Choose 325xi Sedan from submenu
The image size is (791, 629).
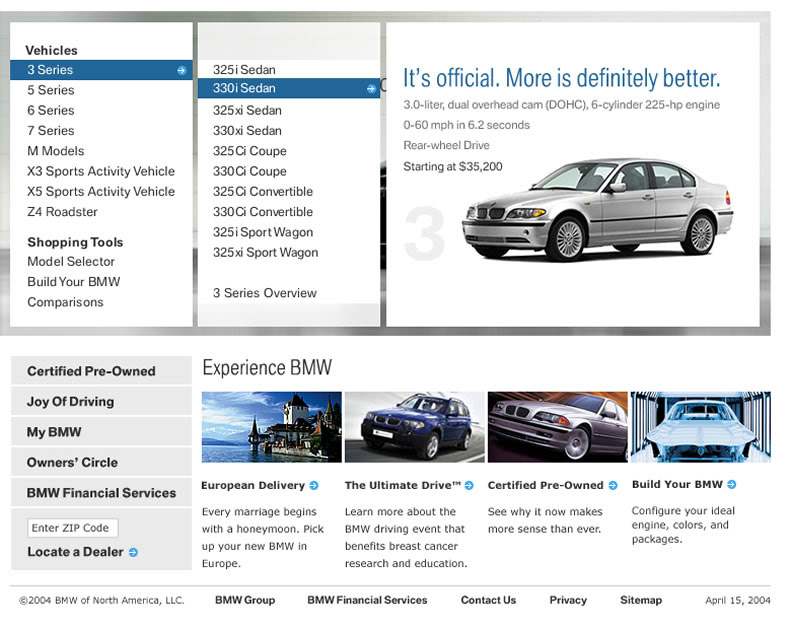click(247, 110)
